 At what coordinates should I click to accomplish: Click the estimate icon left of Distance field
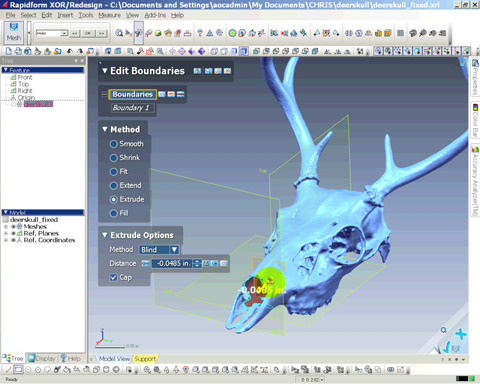[x=145, y=263]
